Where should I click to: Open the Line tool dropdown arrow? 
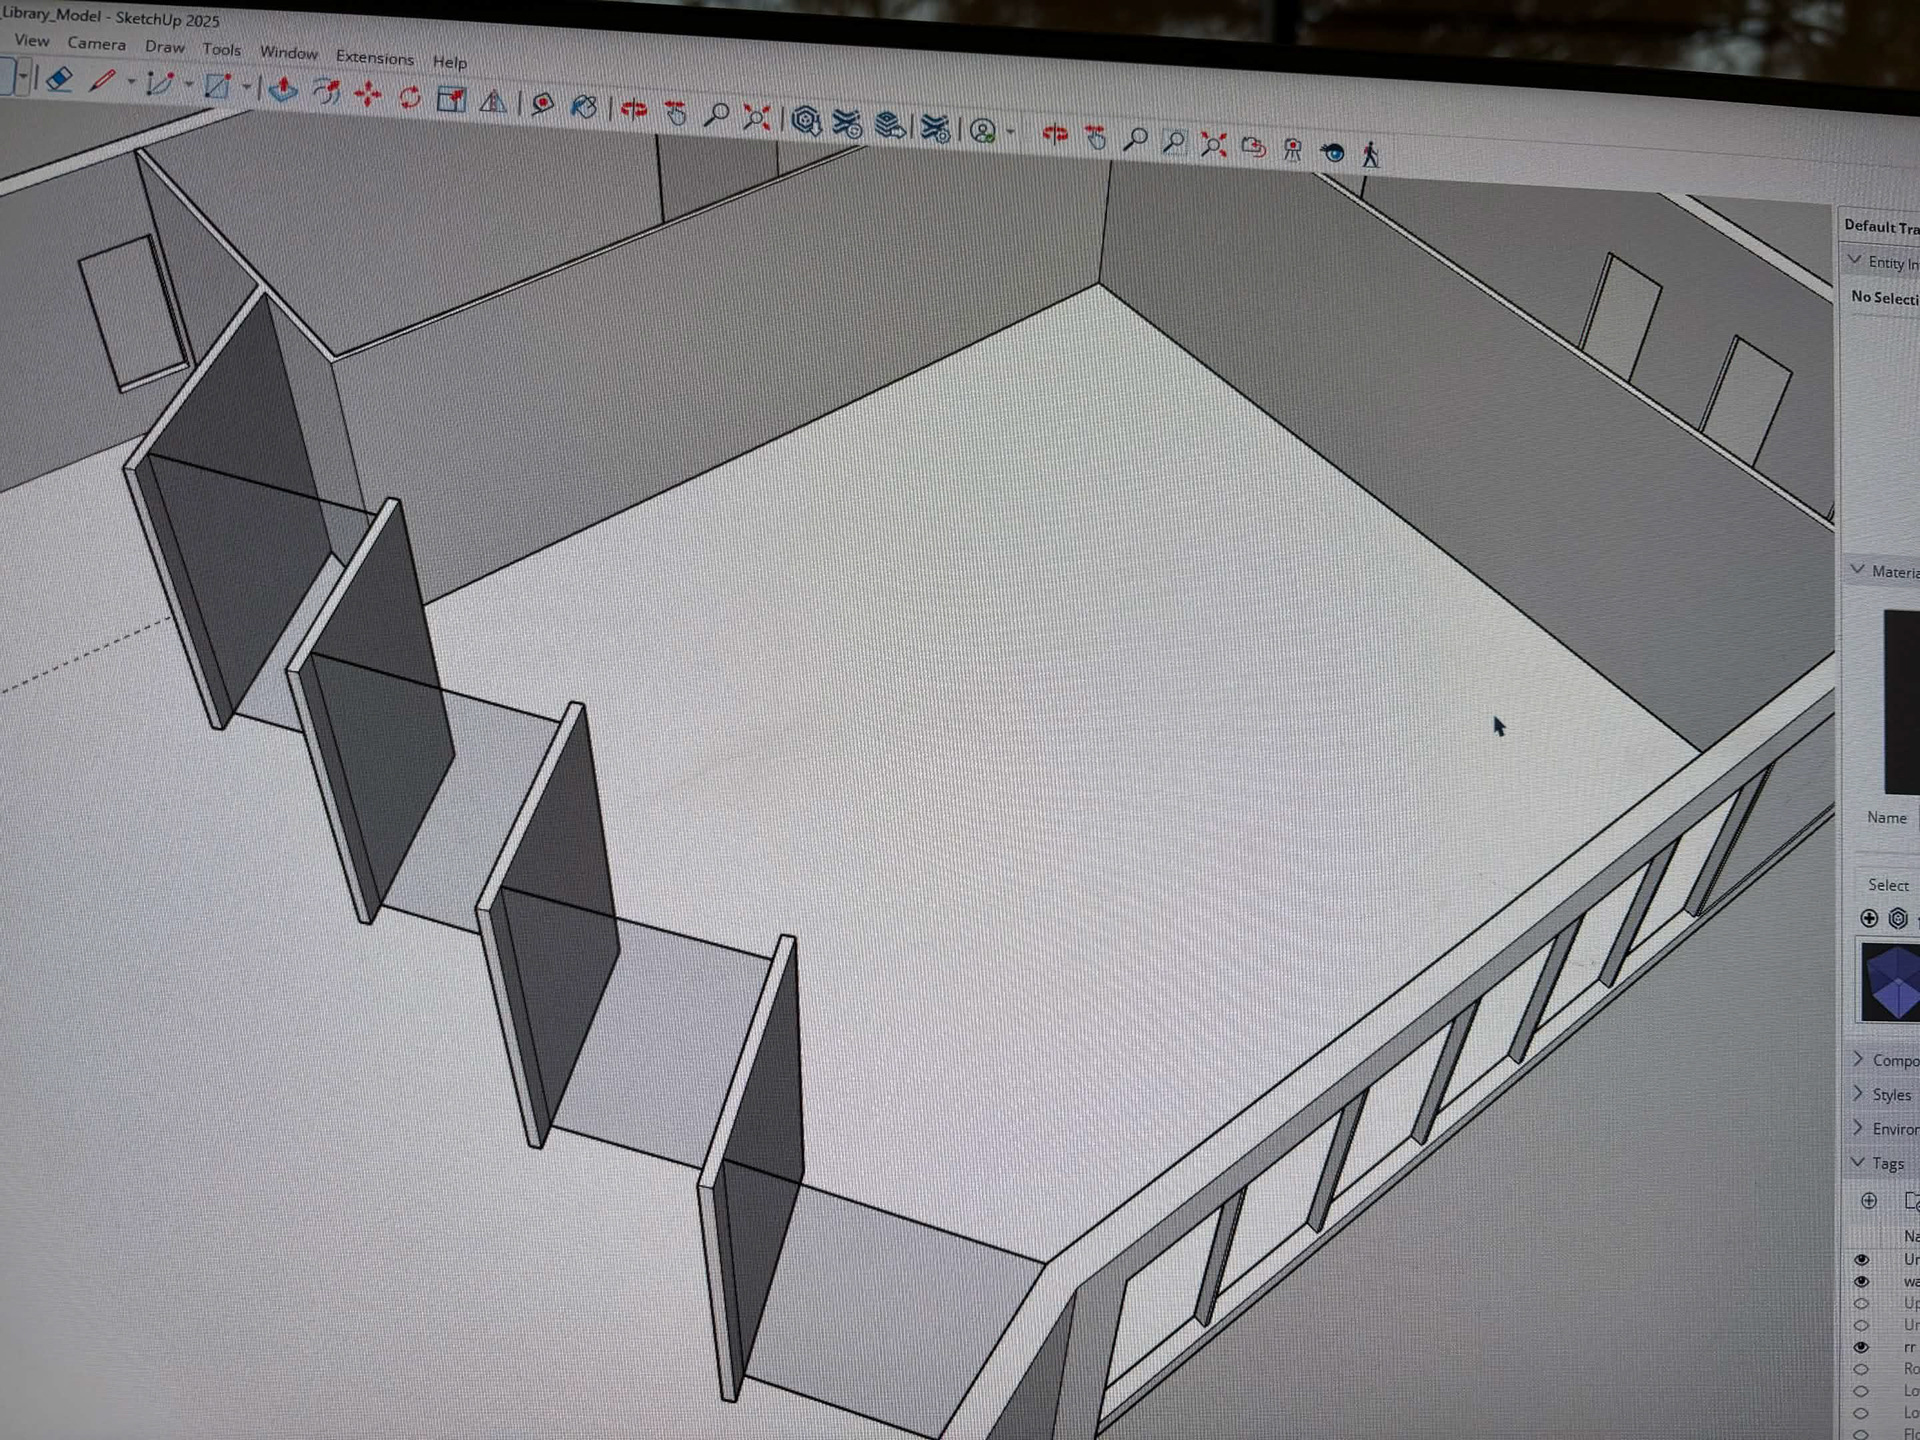tap(131, 82)
